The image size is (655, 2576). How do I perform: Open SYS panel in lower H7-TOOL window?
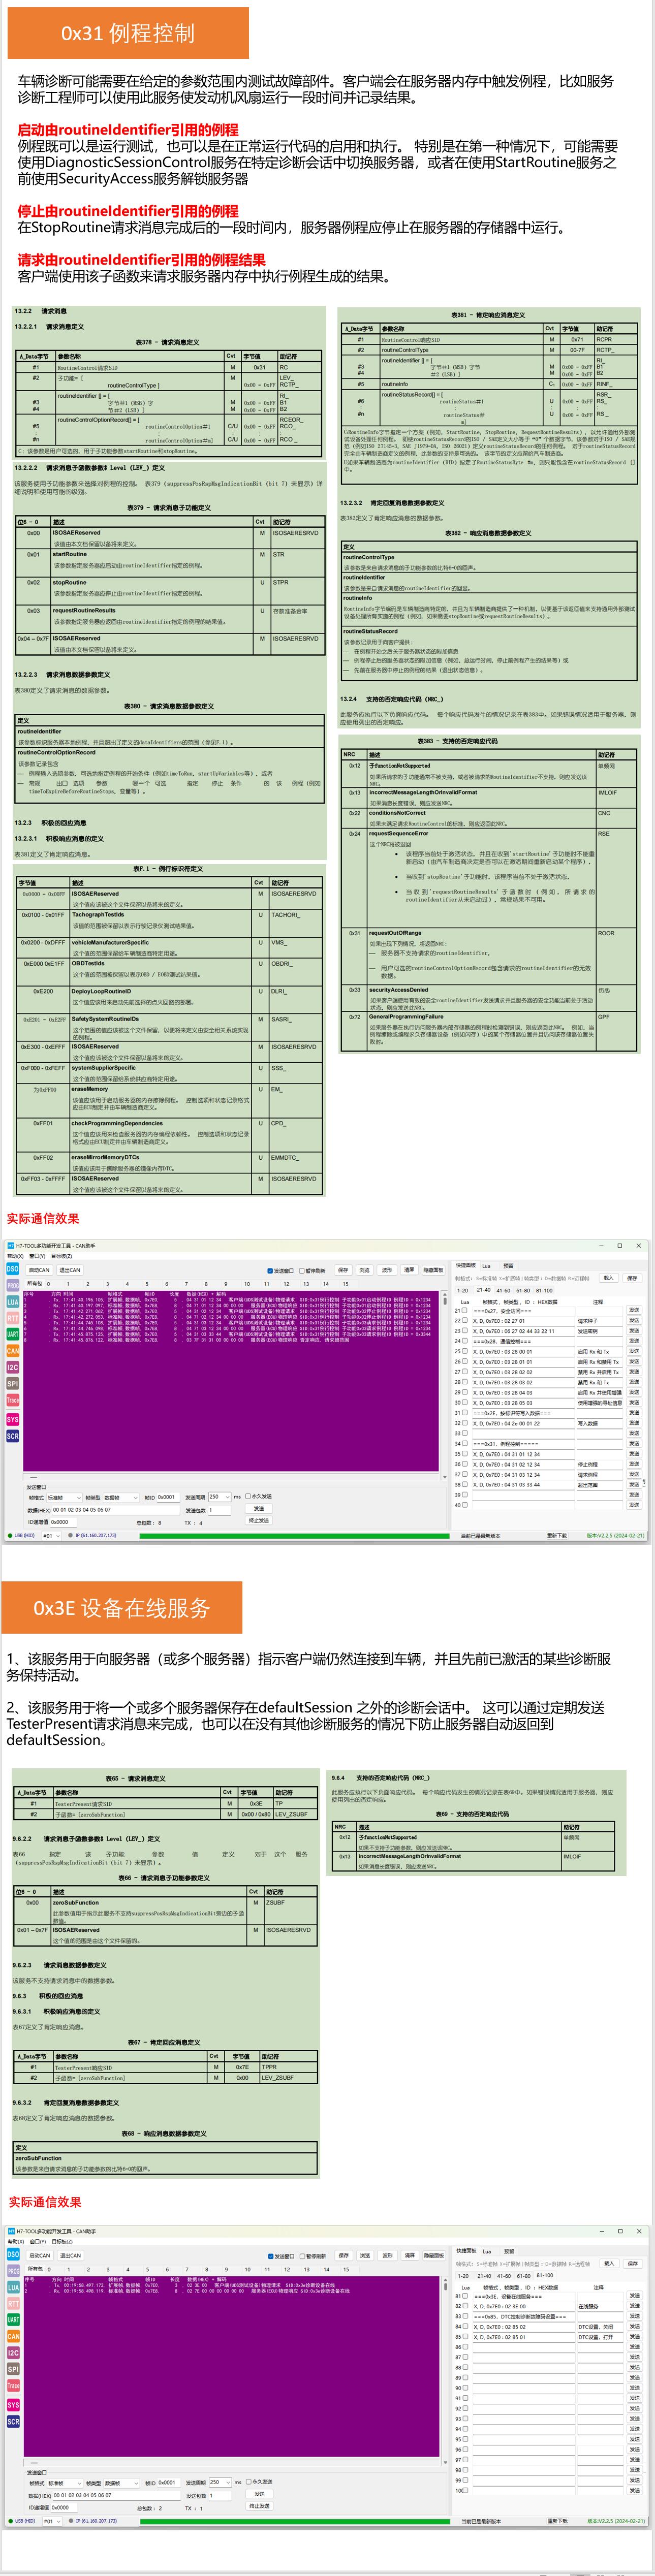[x=13, y=2405]
